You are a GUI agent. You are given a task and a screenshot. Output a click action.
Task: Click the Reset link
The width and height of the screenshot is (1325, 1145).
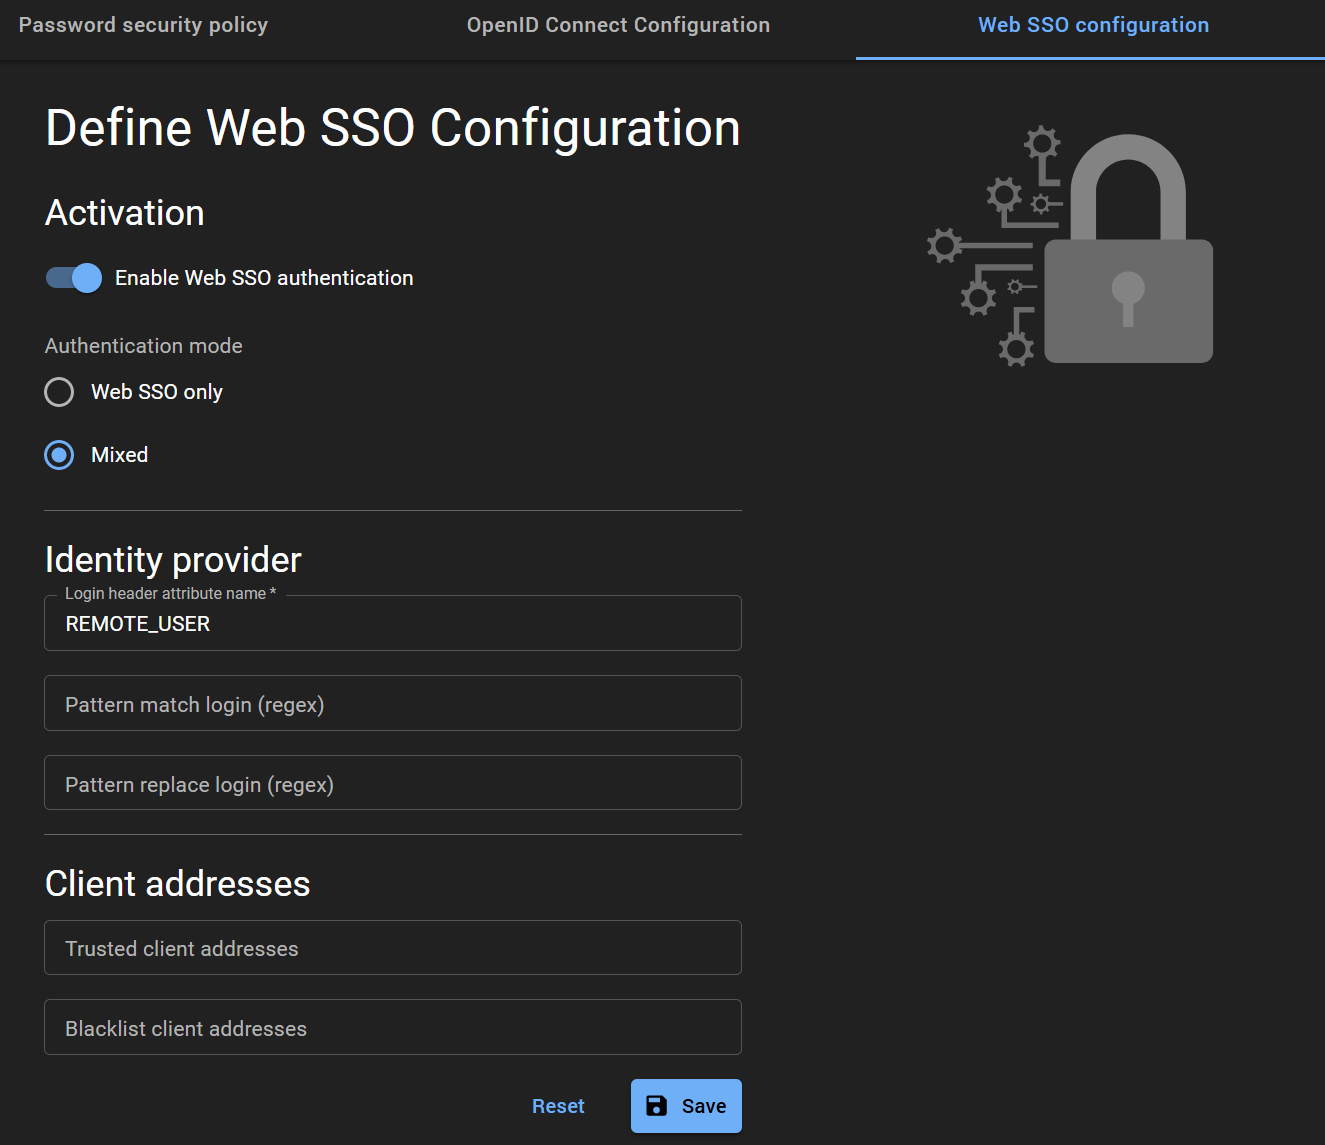pyautogui.click(x=558, y=1106)
